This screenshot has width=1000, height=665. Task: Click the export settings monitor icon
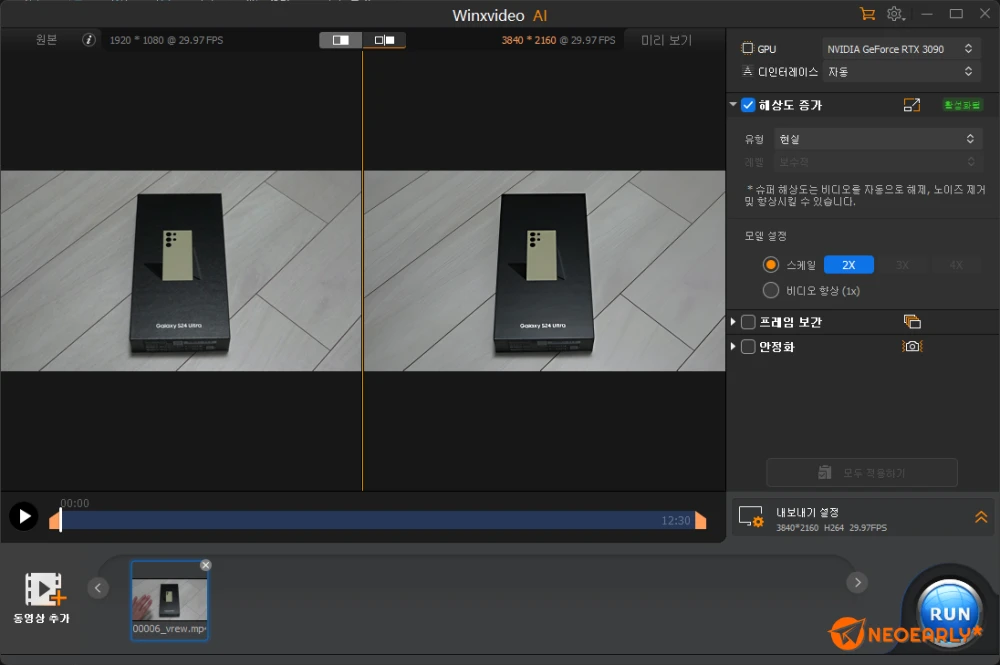coord(751,517)
